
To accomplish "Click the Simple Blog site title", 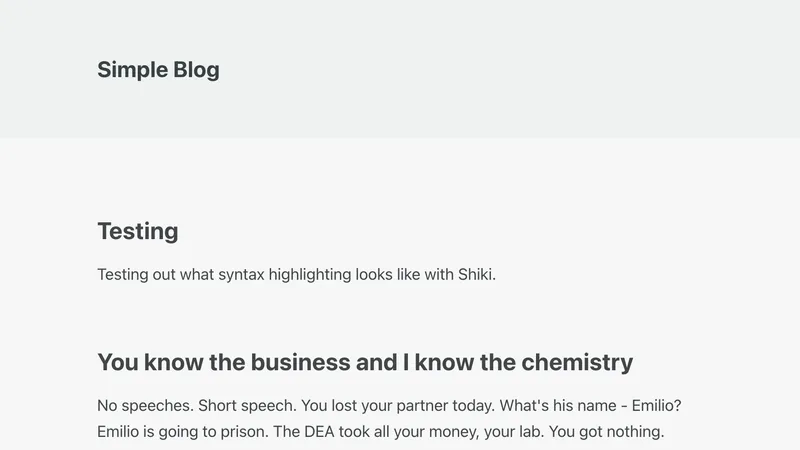I will pos(158,70).
